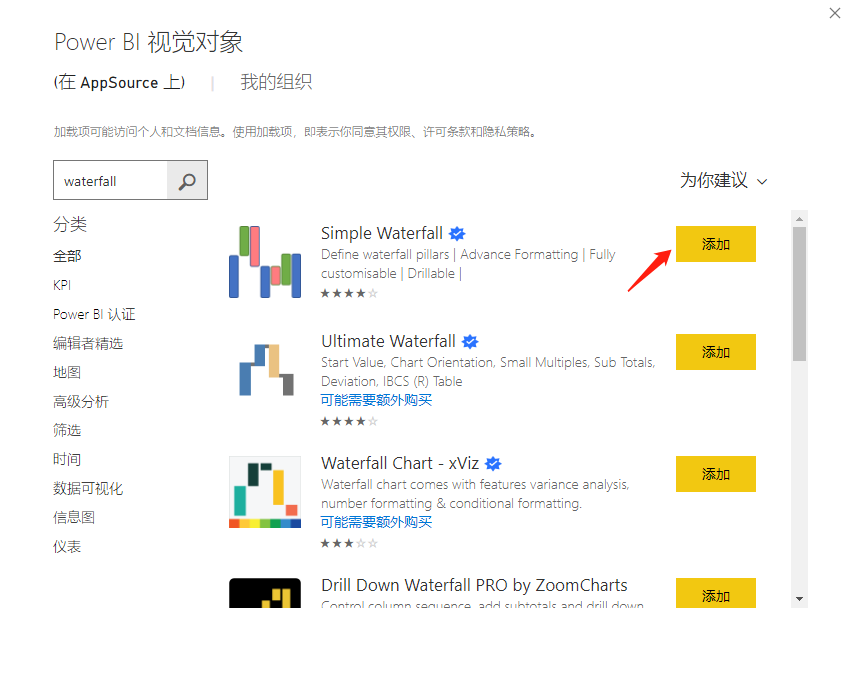
Task: Click the scrollbar down arrow
Action: coord(799,598)
